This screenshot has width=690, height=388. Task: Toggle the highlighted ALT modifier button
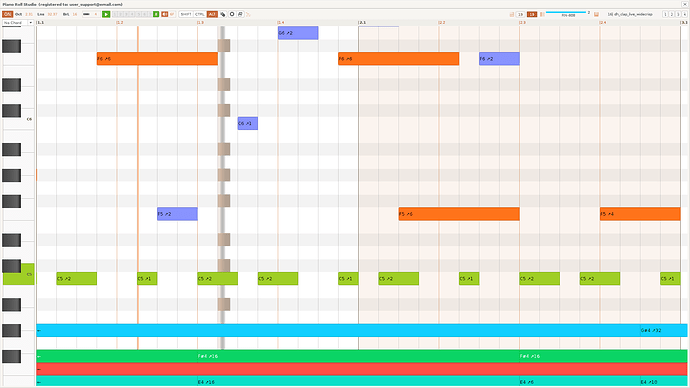tap(212, 15)
